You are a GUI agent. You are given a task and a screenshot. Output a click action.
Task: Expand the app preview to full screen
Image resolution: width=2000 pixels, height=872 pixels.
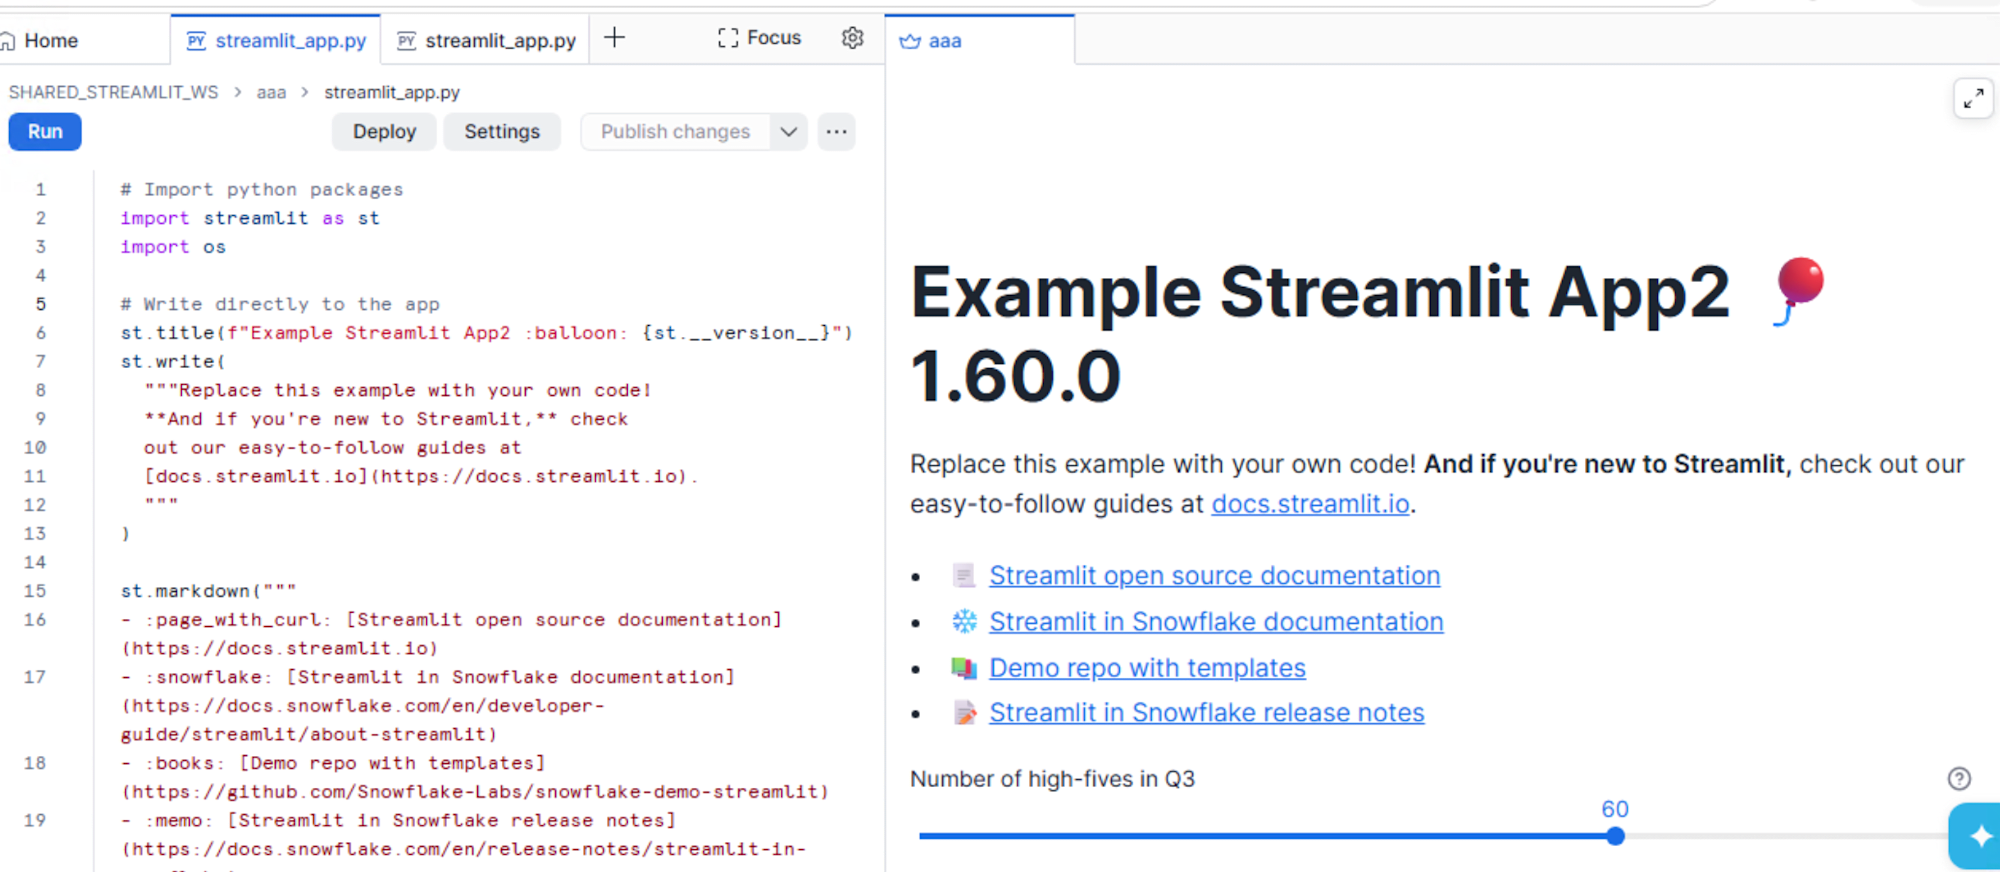pyautogui.click(x=1973, y=99)
